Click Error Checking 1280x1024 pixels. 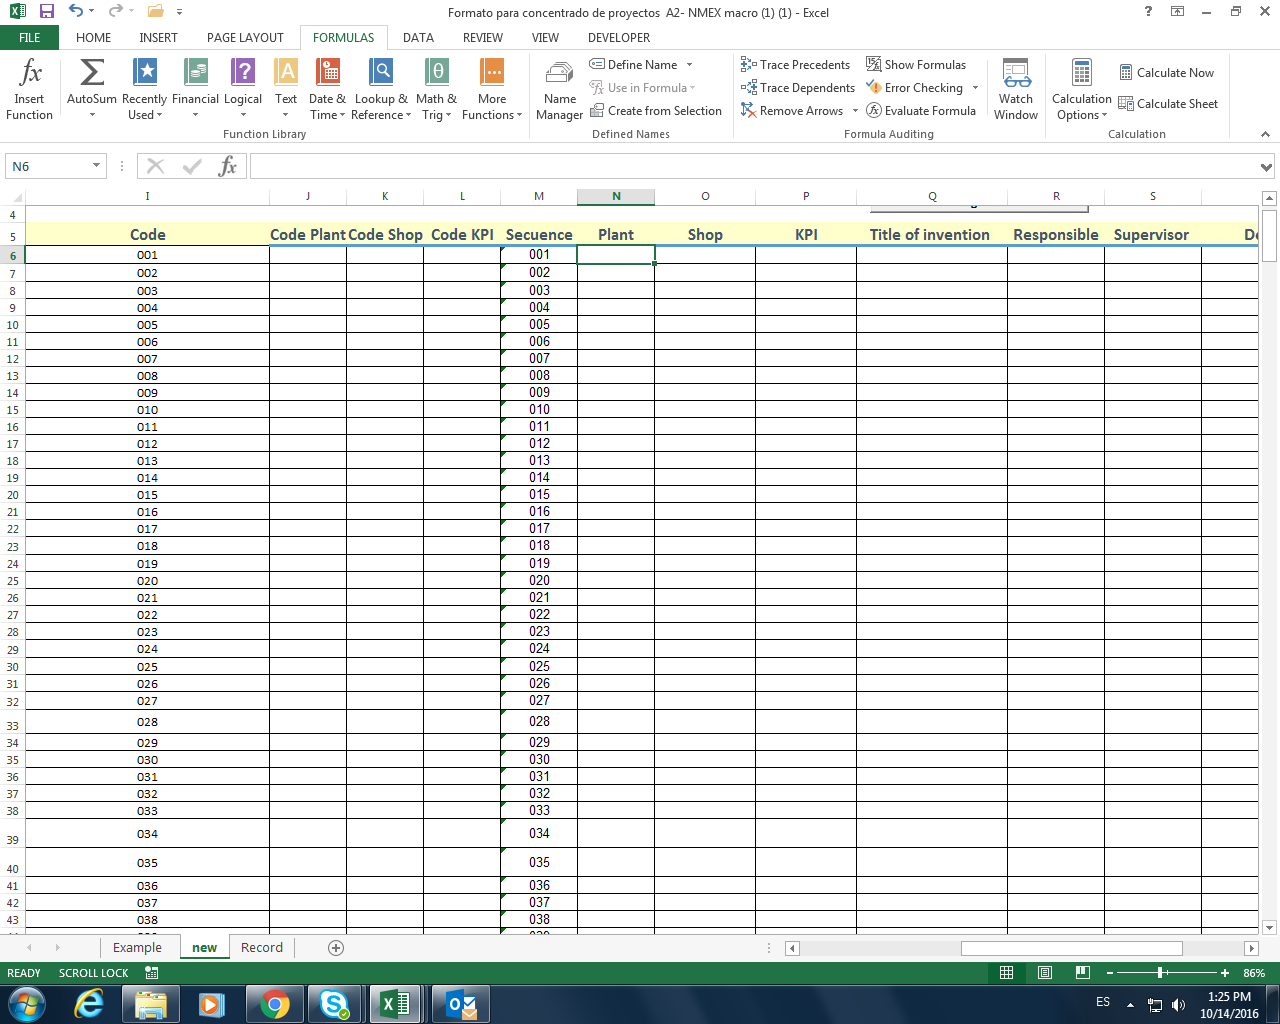tap(915, 88)
